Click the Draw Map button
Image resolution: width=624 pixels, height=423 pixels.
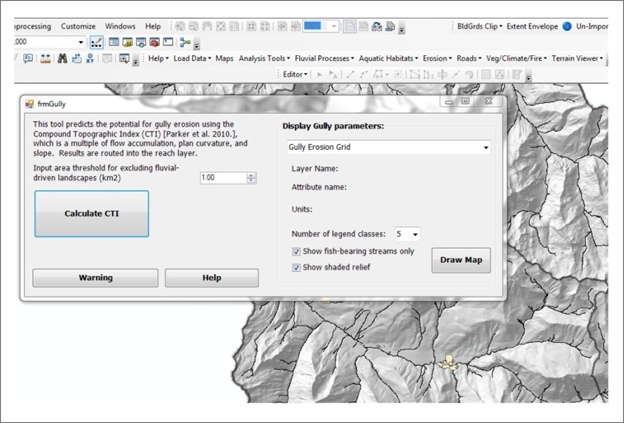pyautogui.click(x=461, y=260)
